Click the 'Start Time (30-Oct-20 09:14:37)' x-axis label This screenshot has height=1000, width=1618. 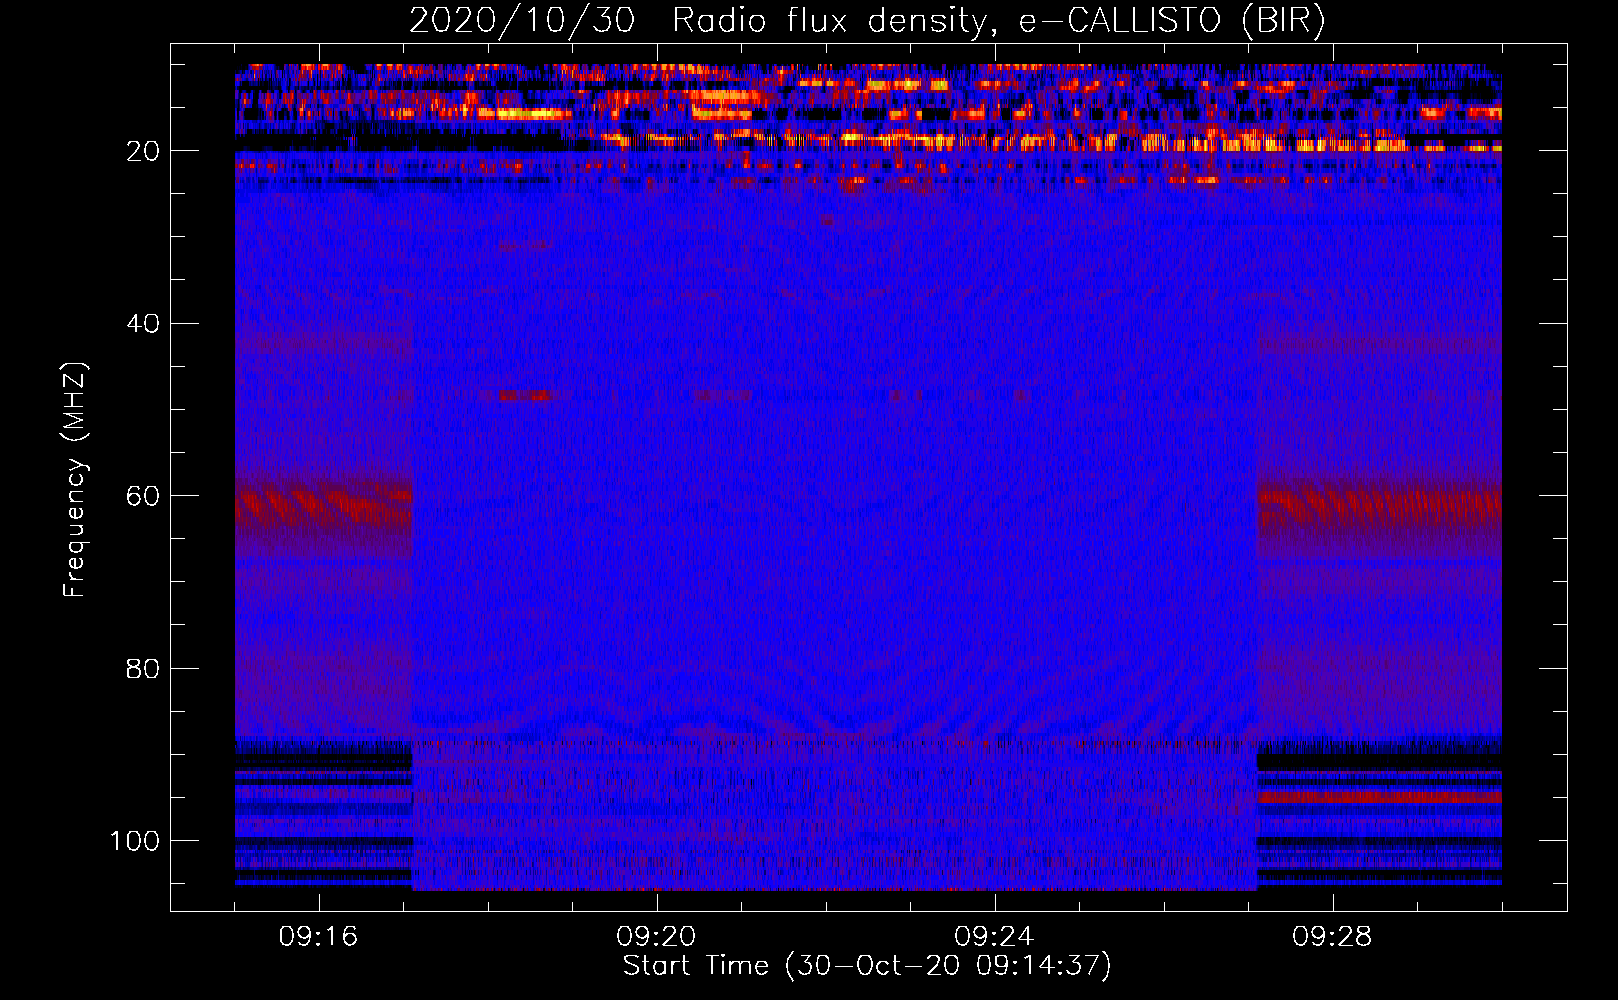tap(867, 966)
